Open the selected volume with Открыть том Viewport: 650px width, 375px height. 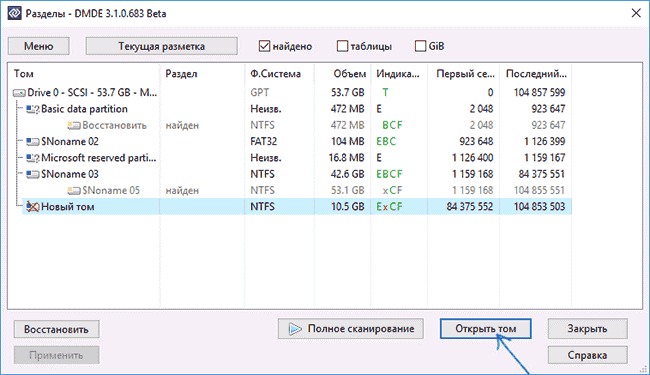pyautogui.click(x=485, y=329)
